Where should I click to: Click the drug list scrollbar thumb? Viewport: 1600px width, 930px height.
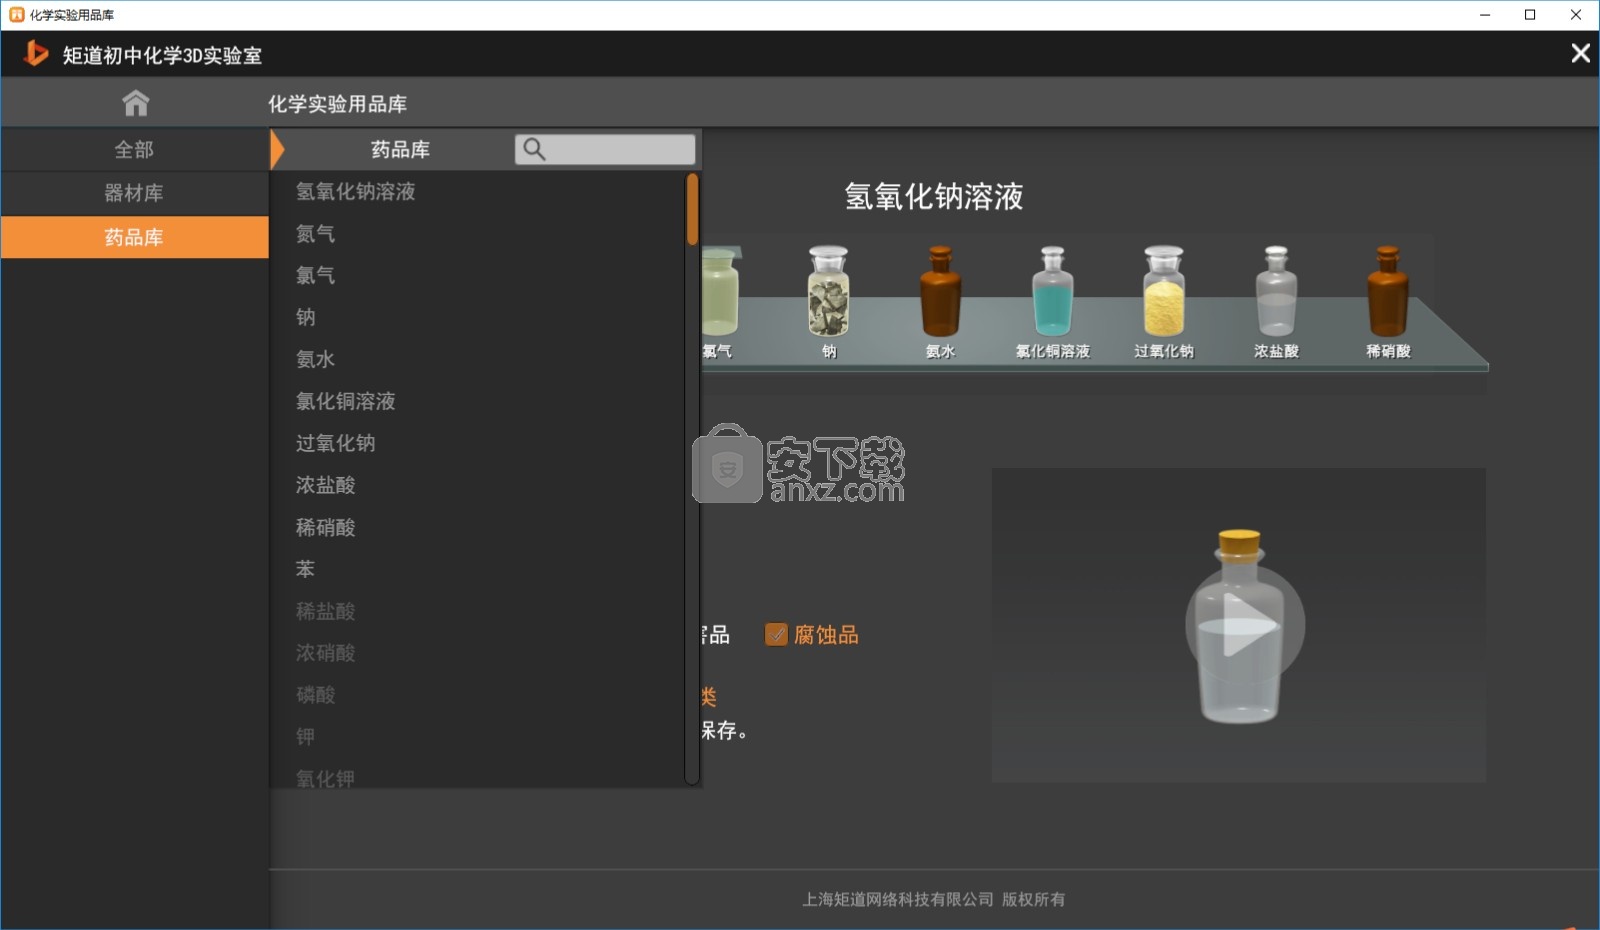click(692, 210)
